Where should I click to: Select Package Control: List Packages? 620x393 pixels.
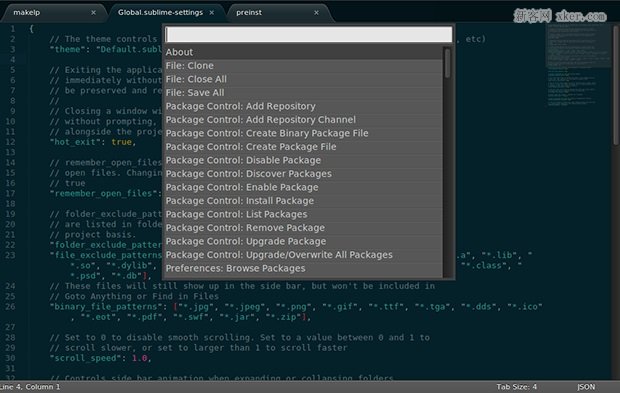point(303,214)
